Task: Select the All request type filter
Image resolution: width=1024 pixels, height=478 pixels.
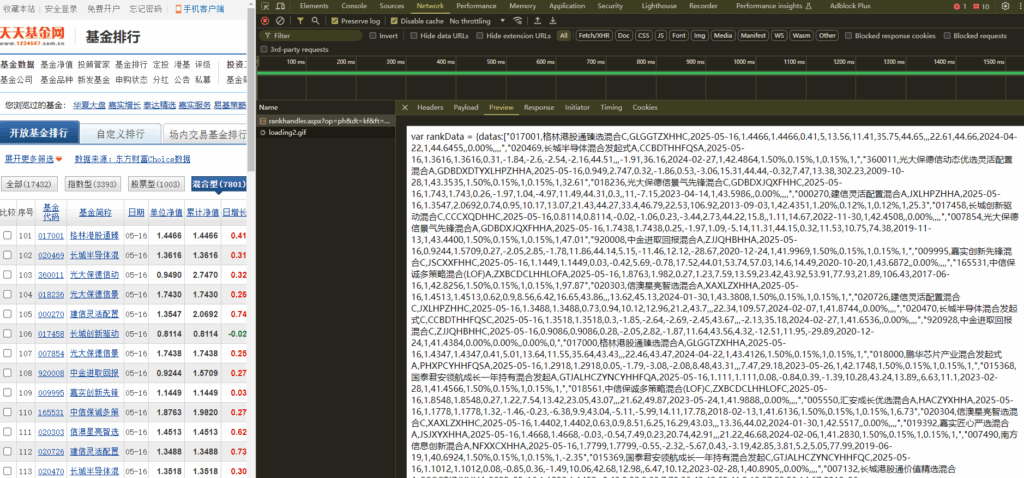Action: tap(564, 36)
